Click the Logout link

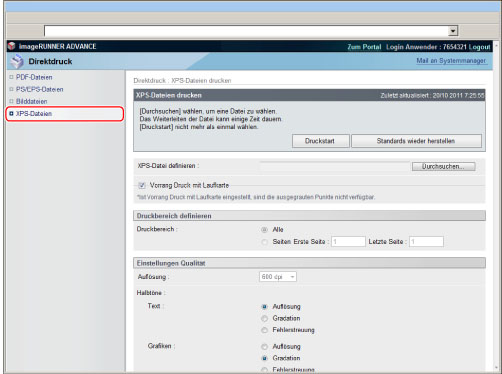click(x=479, y=47)
